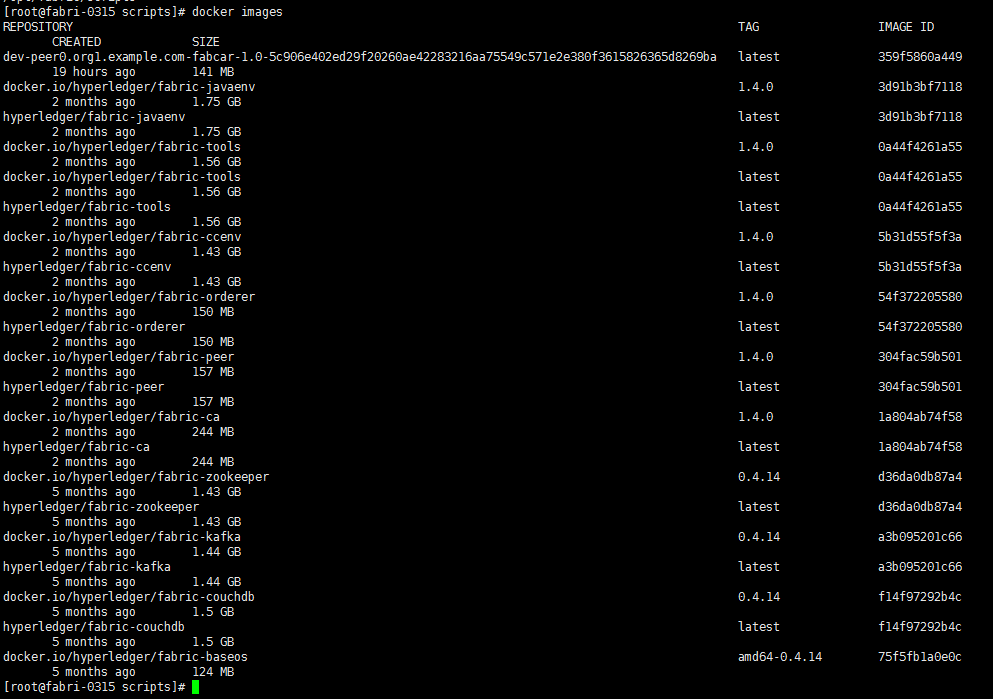Click the "docker images" command text
993x699 pixels.
[237, 12]
